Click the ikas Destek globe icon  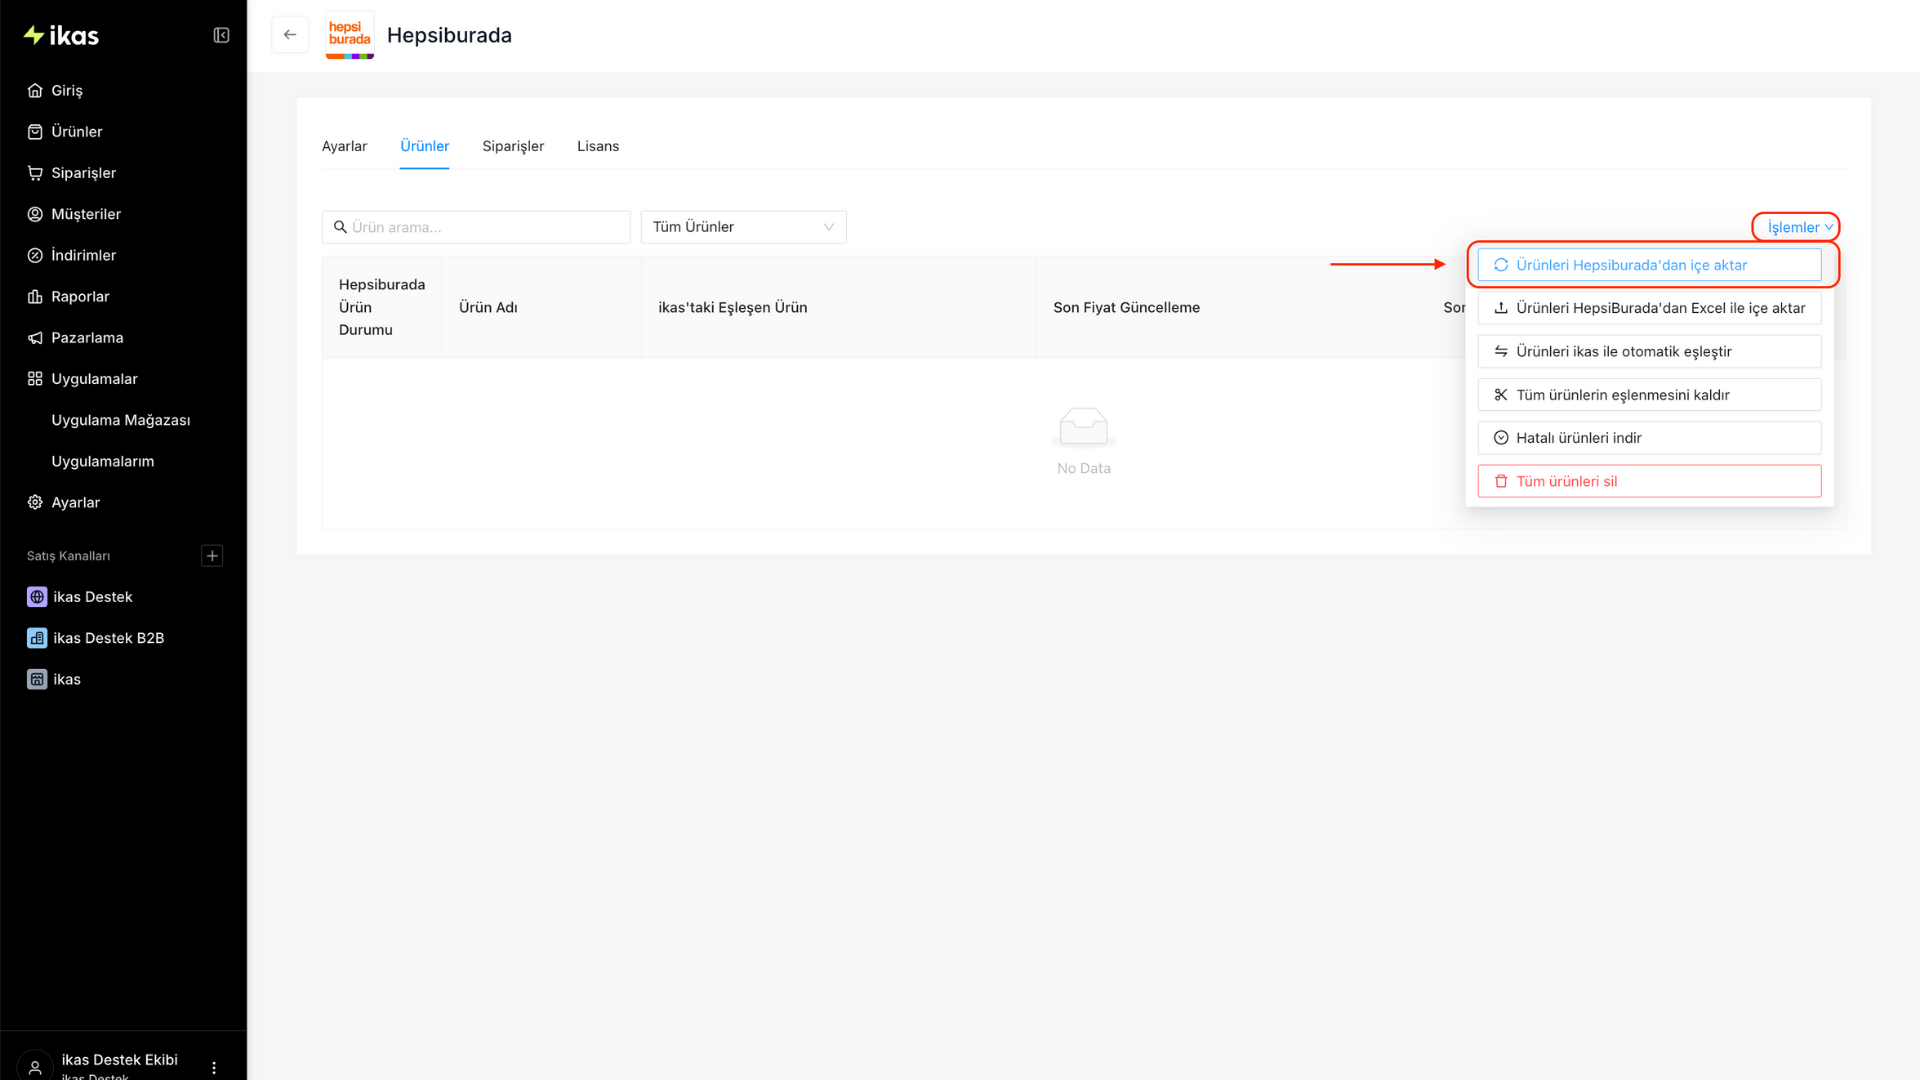[37, 597]
